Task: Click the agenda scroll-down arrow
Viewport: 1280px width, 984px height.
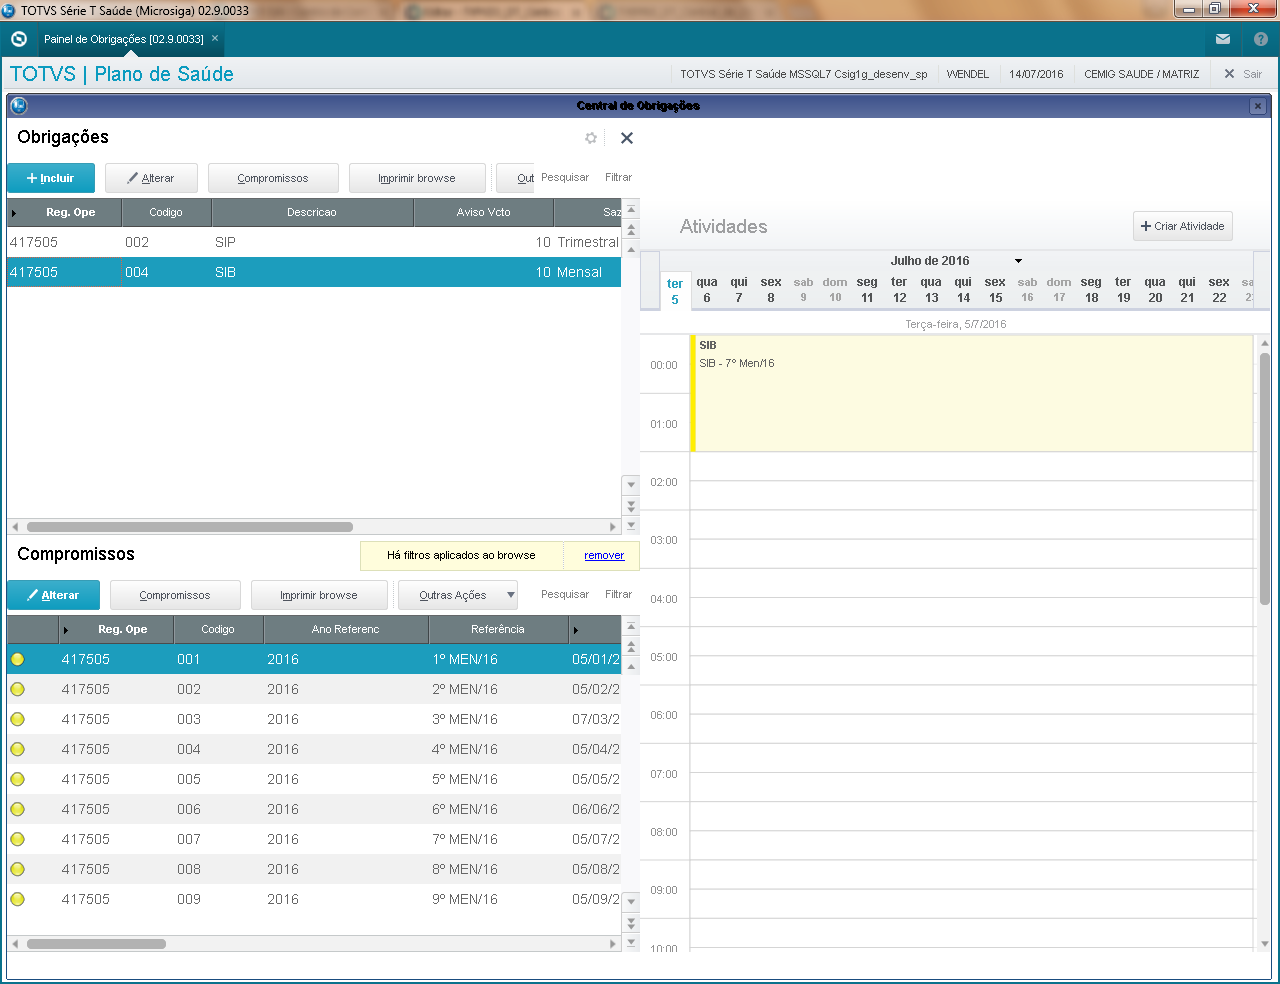Action: (x=1265, y=943)
